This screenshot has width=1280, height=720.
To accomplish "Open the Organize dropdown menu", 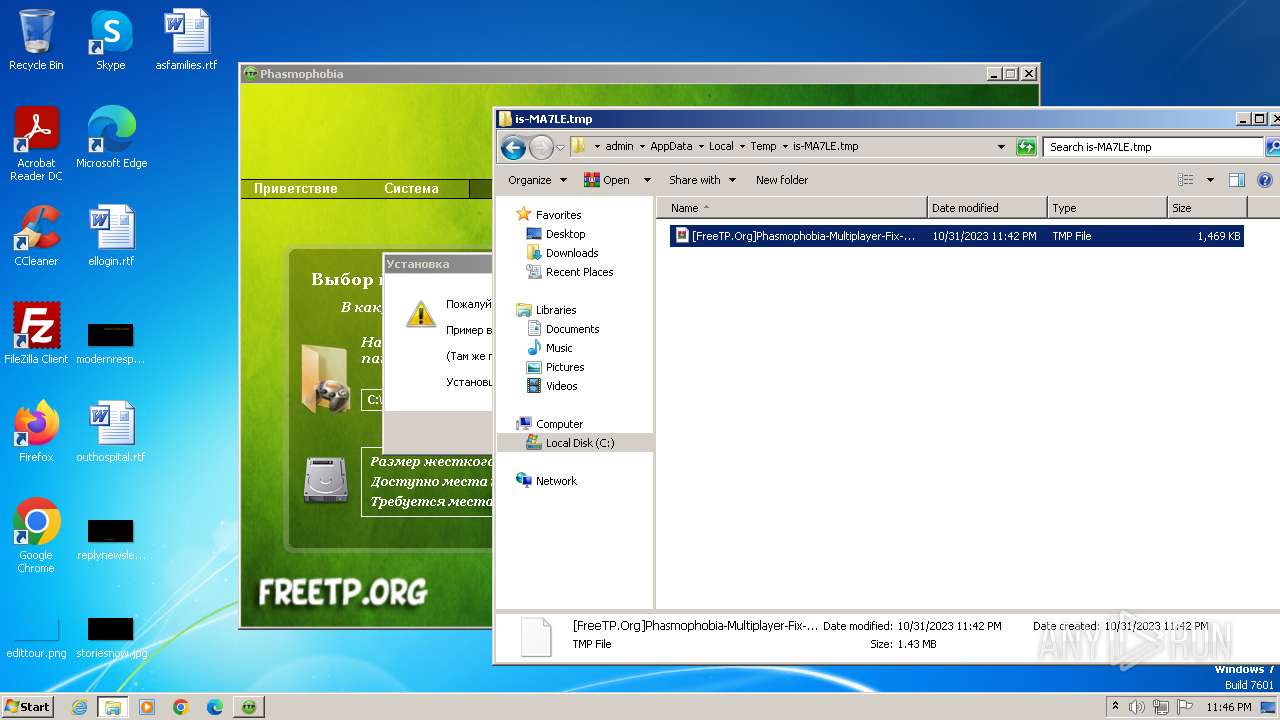I will (x=537, y=180).
